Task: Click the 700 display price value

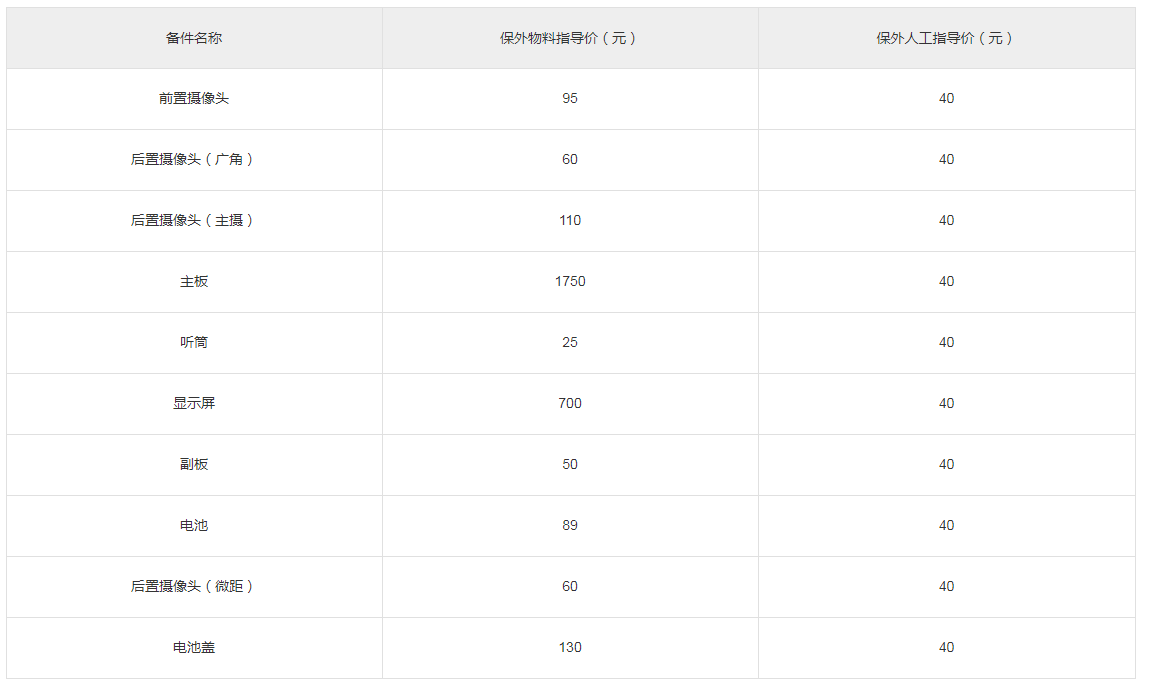Action: point(570,404)
